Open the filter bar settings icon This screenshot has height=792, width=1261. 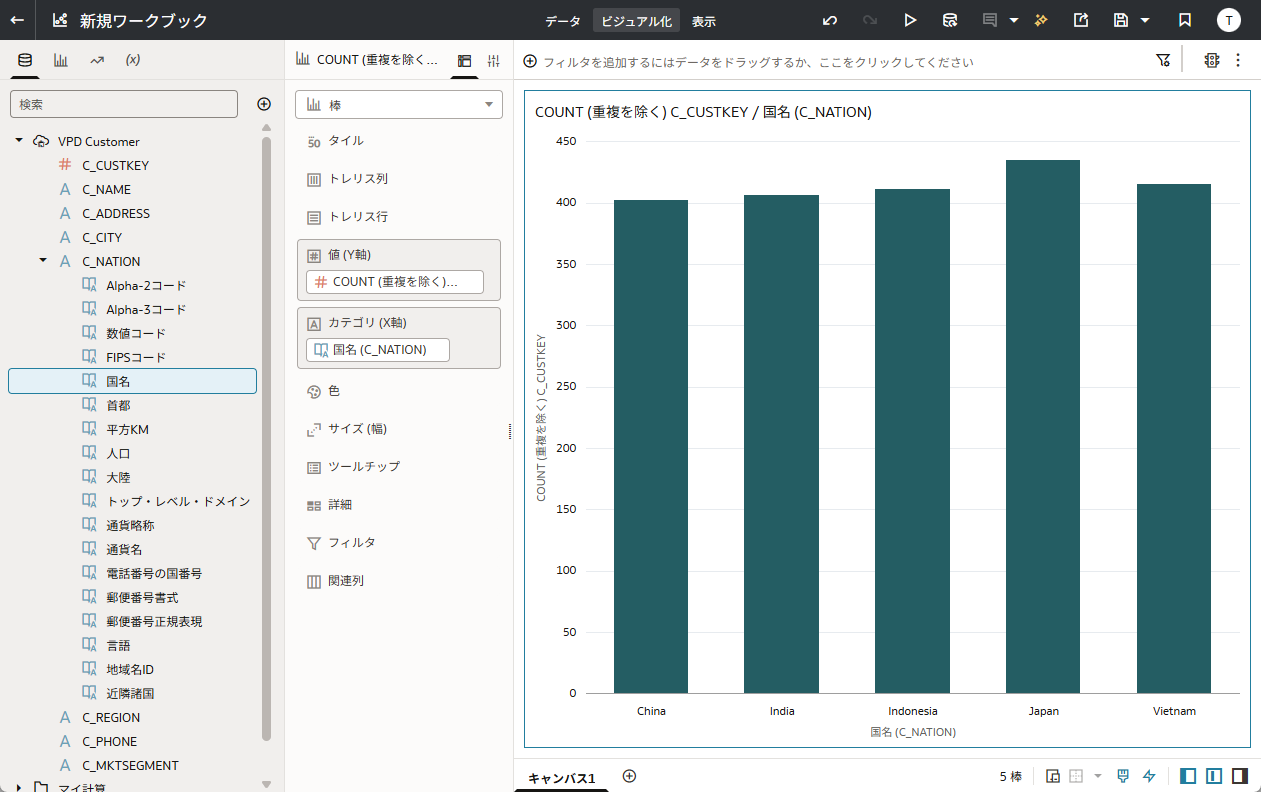click(1163, 60)
